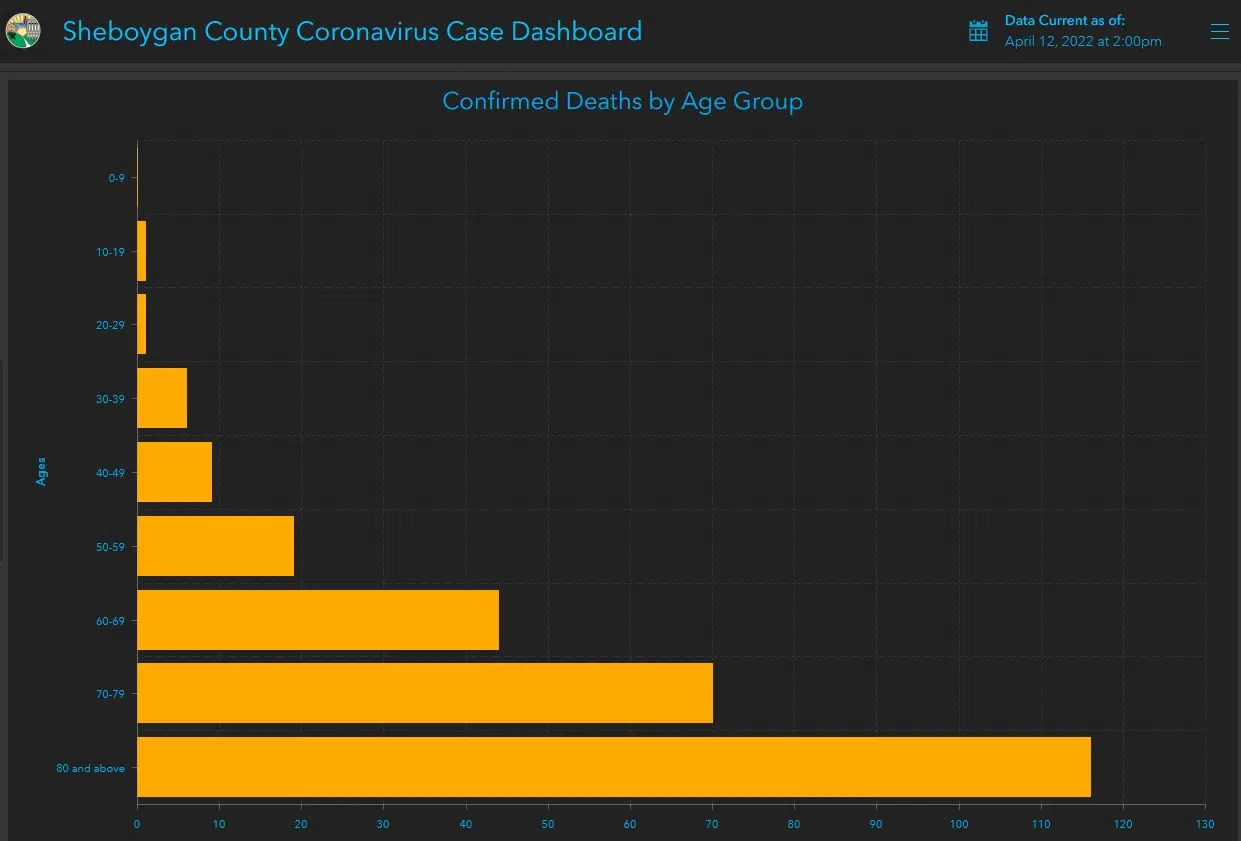This screenshot has width=1241, height=841.
Task: Open the hamburger menu in the header
Action: tap(1219, 32)
